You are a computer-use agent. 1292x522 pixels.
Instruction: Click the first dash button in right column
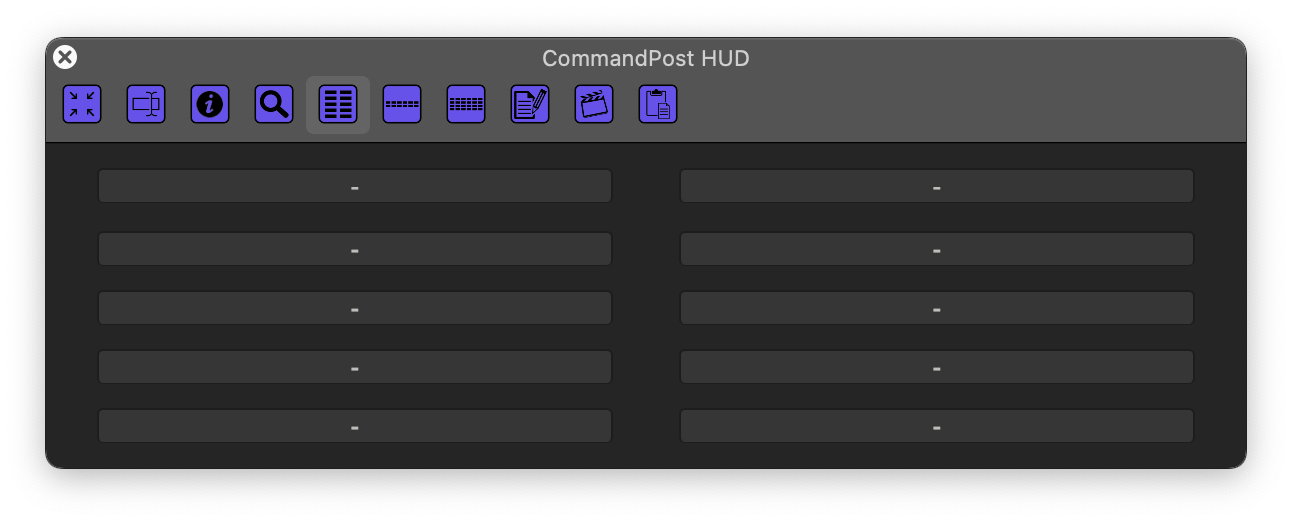tap(937, 187)
